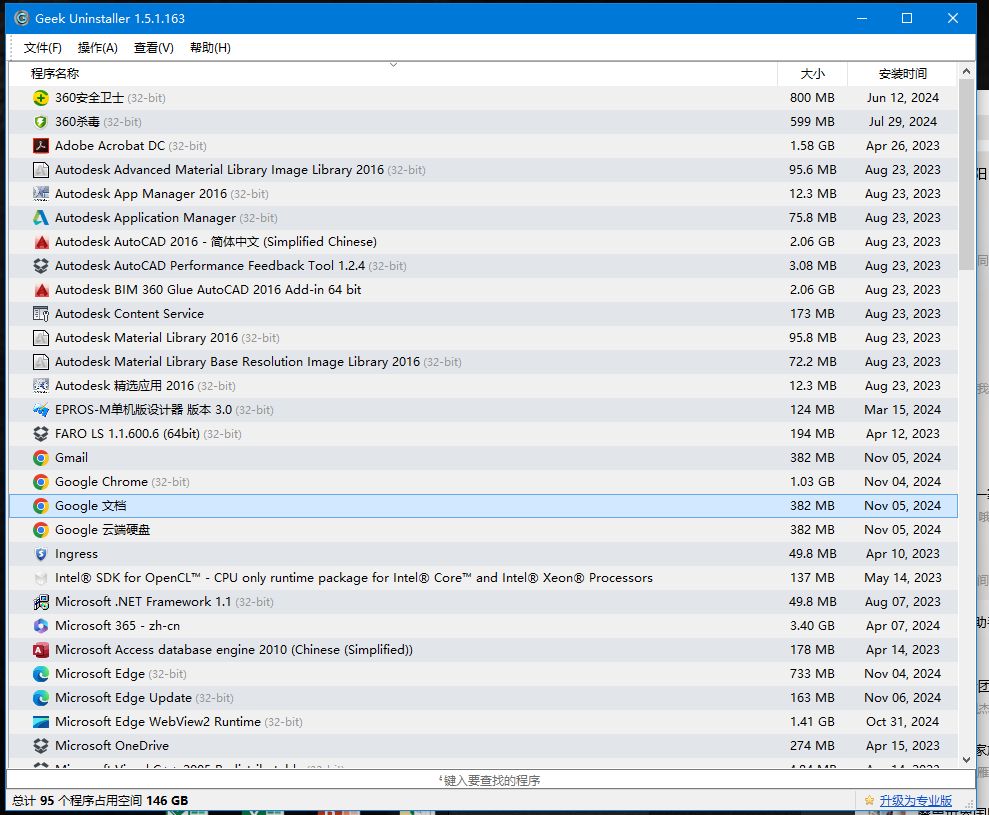Click the Microsoft Edge WebView2 Runtime icon
The width and height of the screenshot is (989, 815).
40,722
